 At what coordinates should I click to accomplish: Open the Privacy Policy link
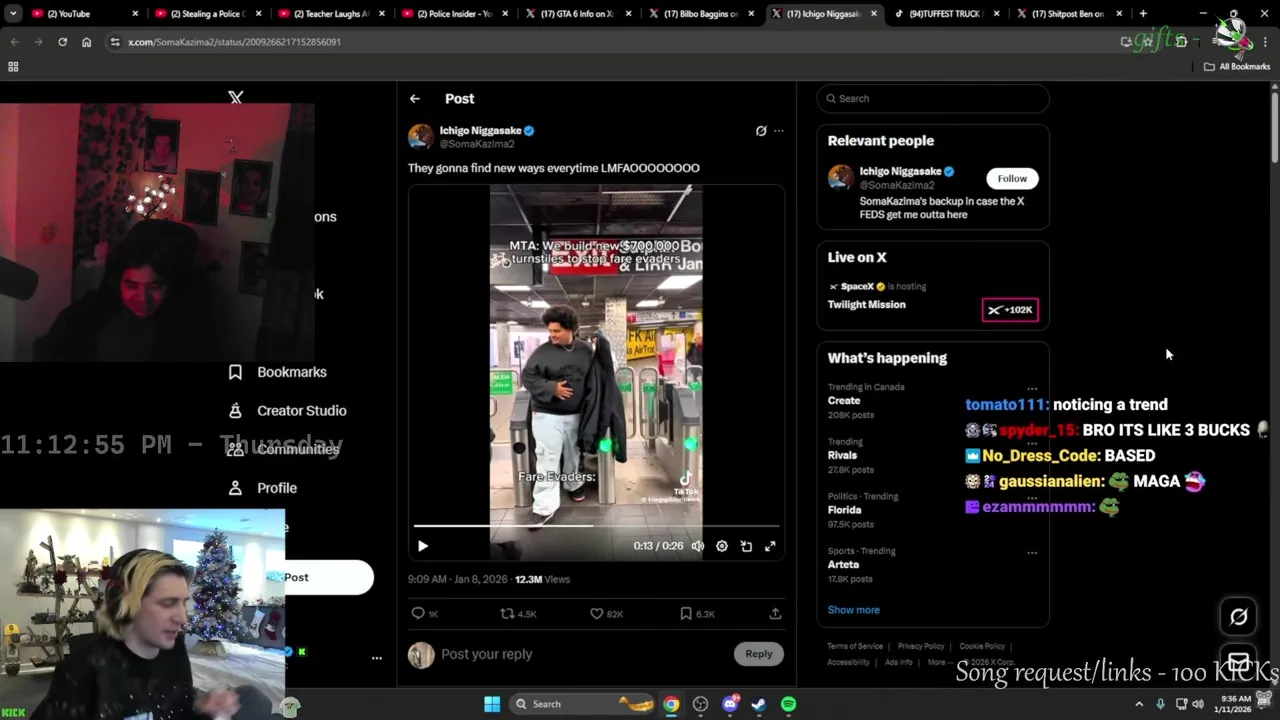point(921,646)
